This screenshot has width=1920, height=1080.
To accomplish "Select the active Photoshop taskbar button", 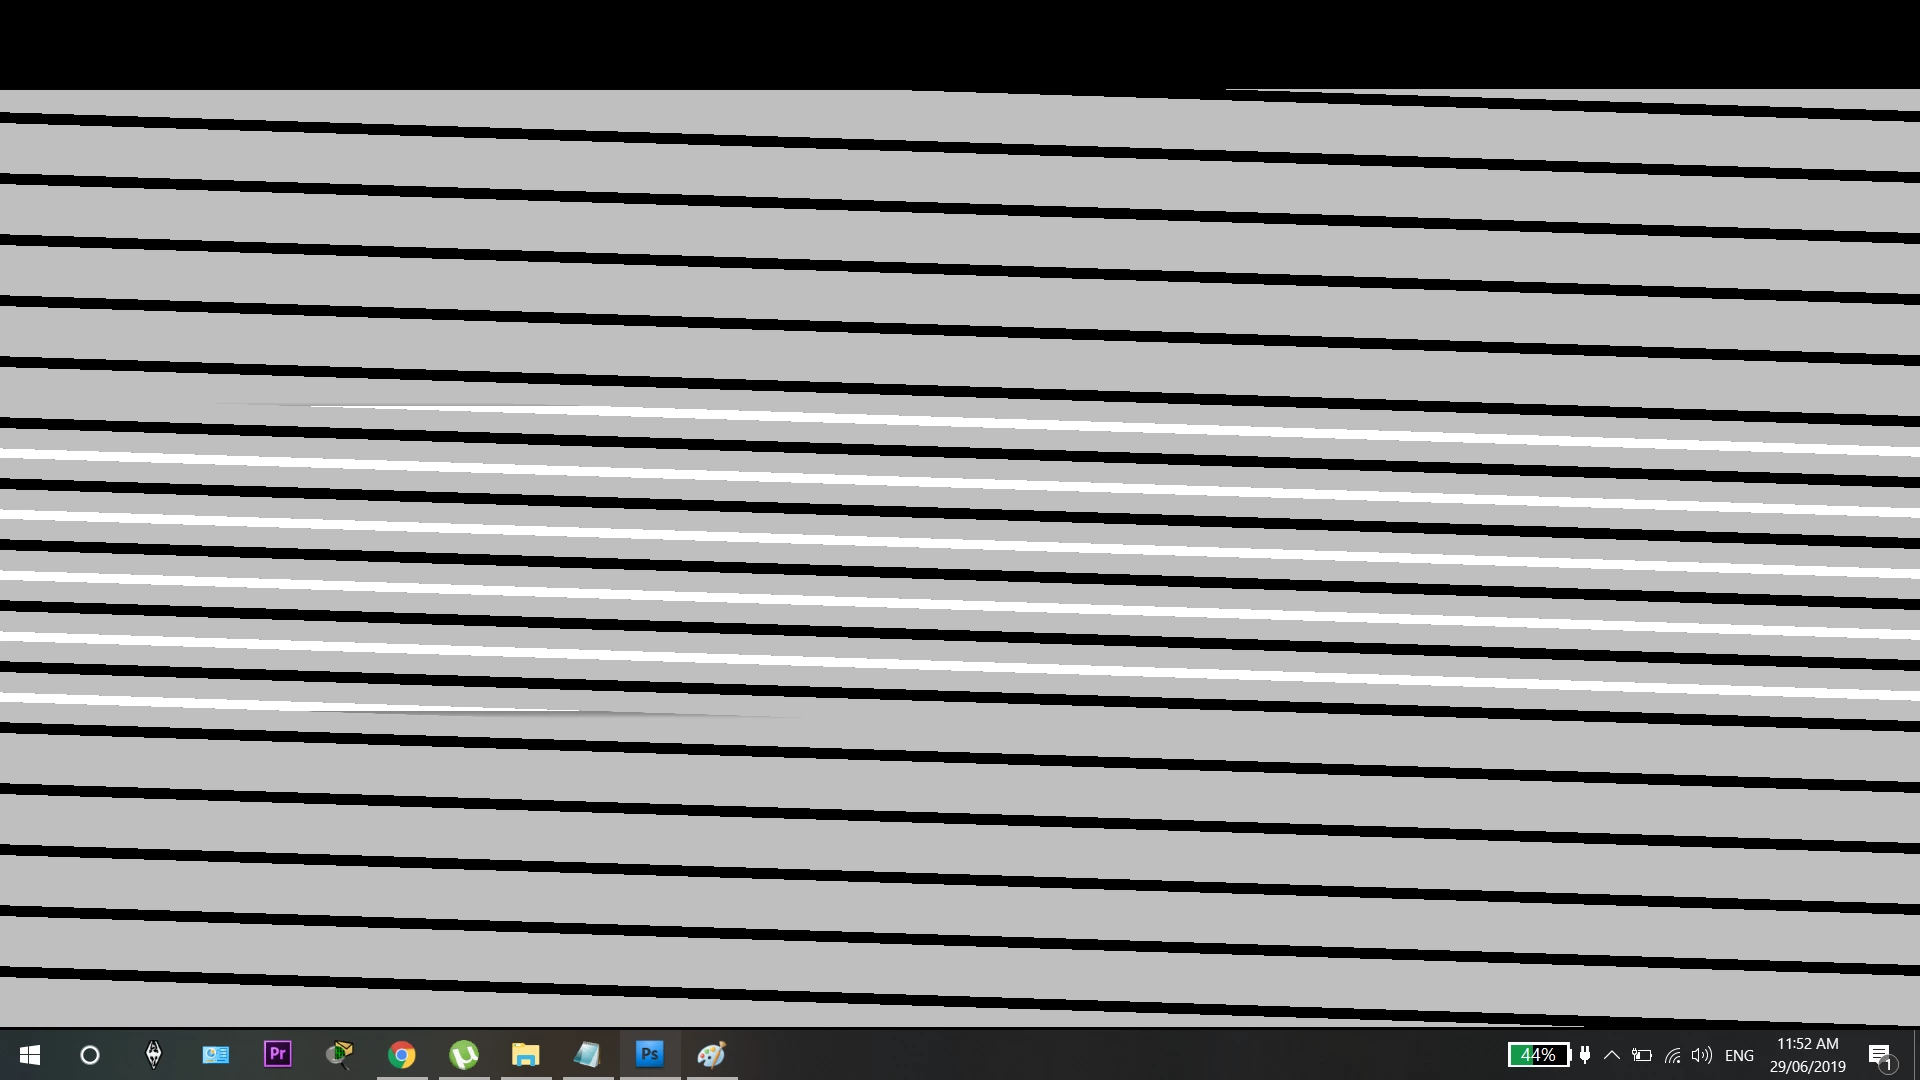I will pyautogui.click(x=650, y=1054).
